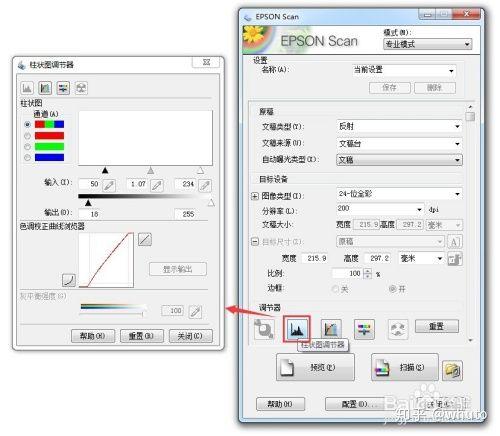Screen dimensions: 500x436
Task: Open the target size unit dropdown
Action: pos(421,259)
